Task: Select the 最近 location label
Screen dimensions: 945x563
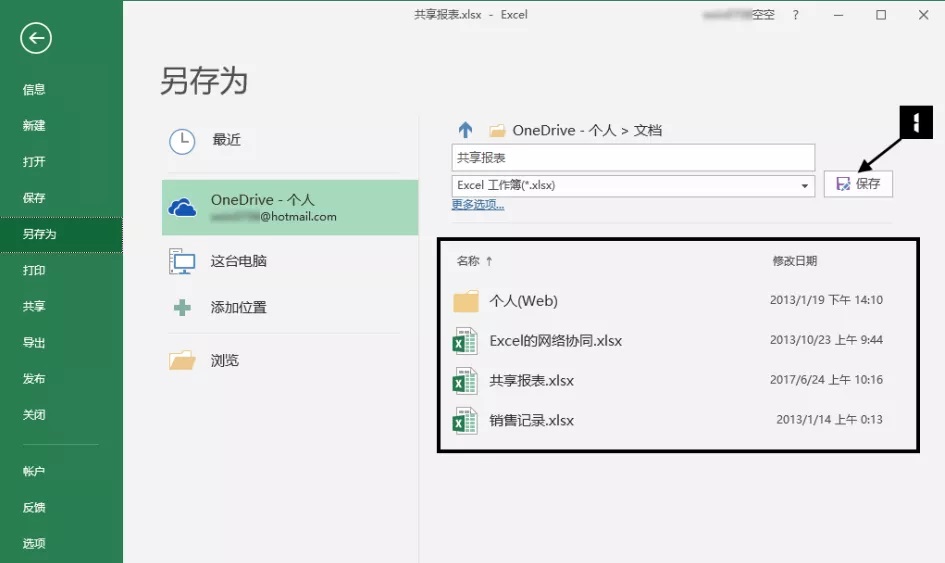Action: 227,140
